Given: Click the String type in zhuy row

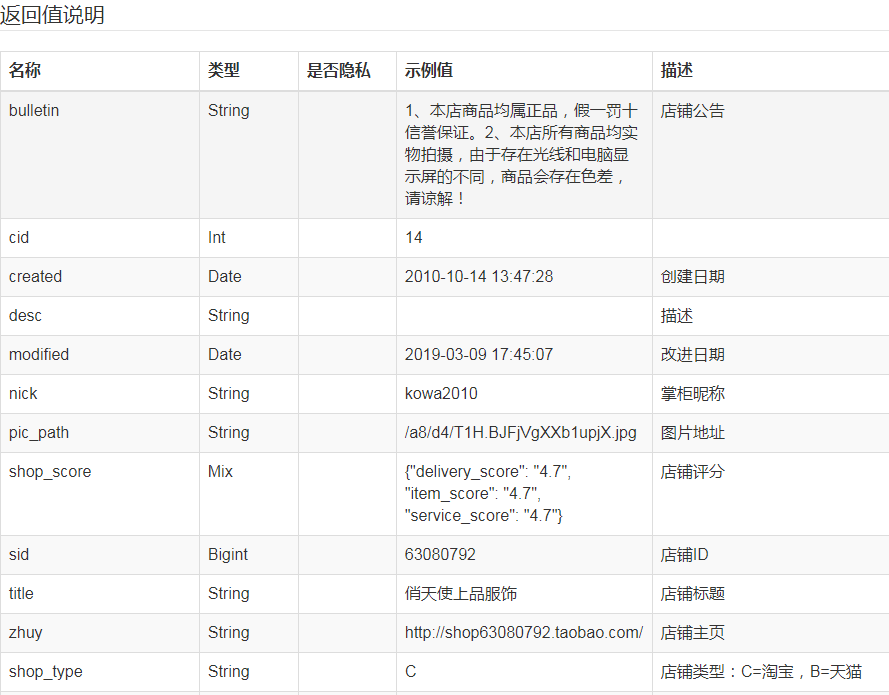Looking at the screenshot, I should tap(228, 633).
